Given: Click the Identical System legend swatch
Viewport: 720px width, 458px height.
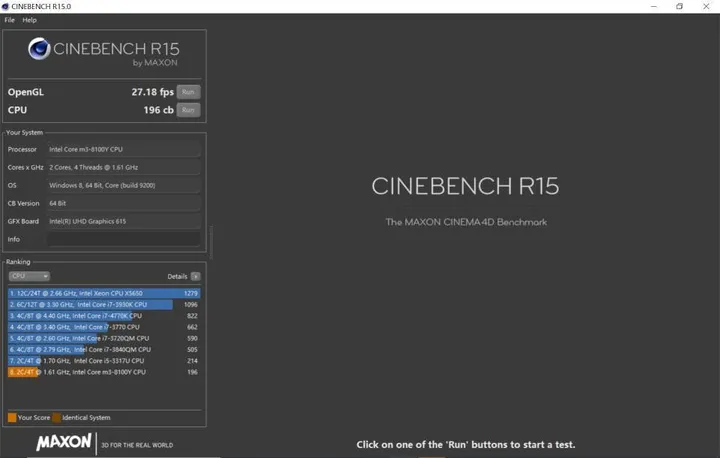Looking at the screenshot, I should 57,417.
